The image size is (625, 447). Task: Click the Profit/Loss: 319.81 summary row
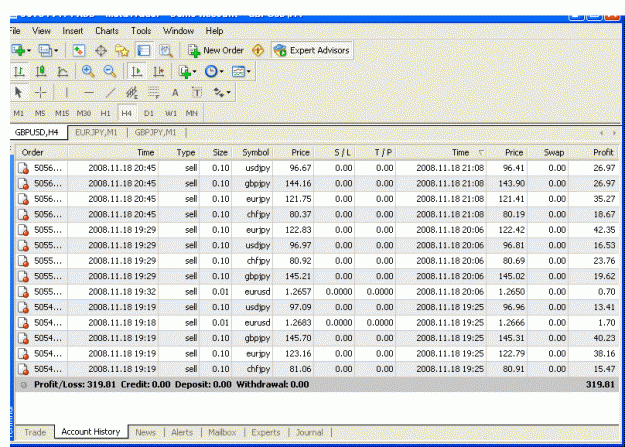point(318,384)
